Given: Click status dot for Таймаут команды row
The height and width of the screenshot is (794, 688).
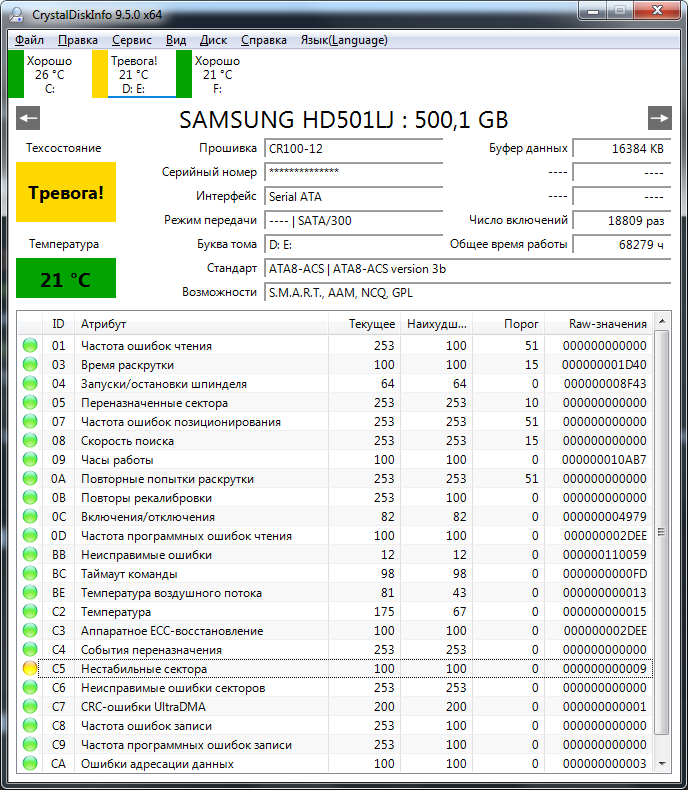Looking at the screenshot, I should [30, 573].
